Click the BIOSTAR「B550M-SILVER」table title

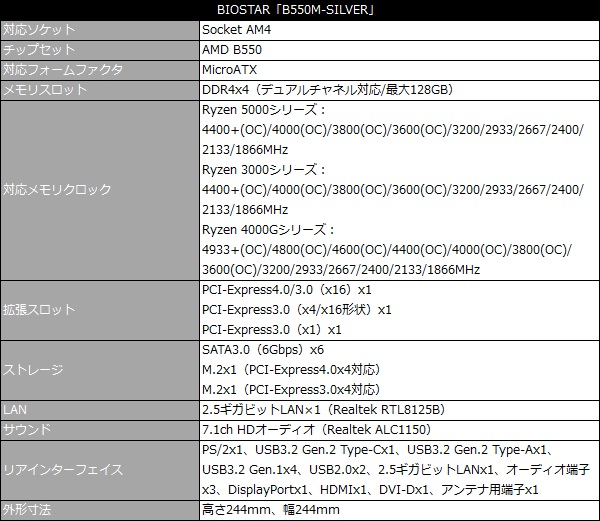click(295, 10)
